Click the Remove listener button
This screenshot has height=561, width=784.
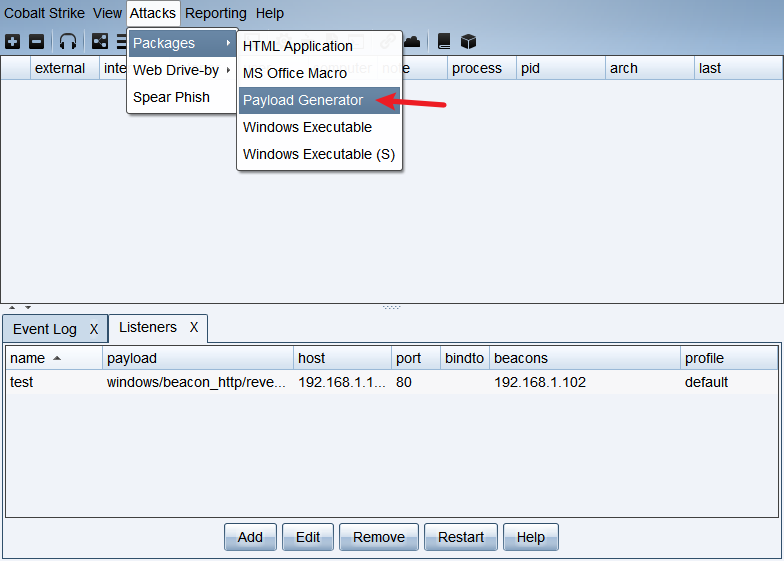tap(379, 537)
